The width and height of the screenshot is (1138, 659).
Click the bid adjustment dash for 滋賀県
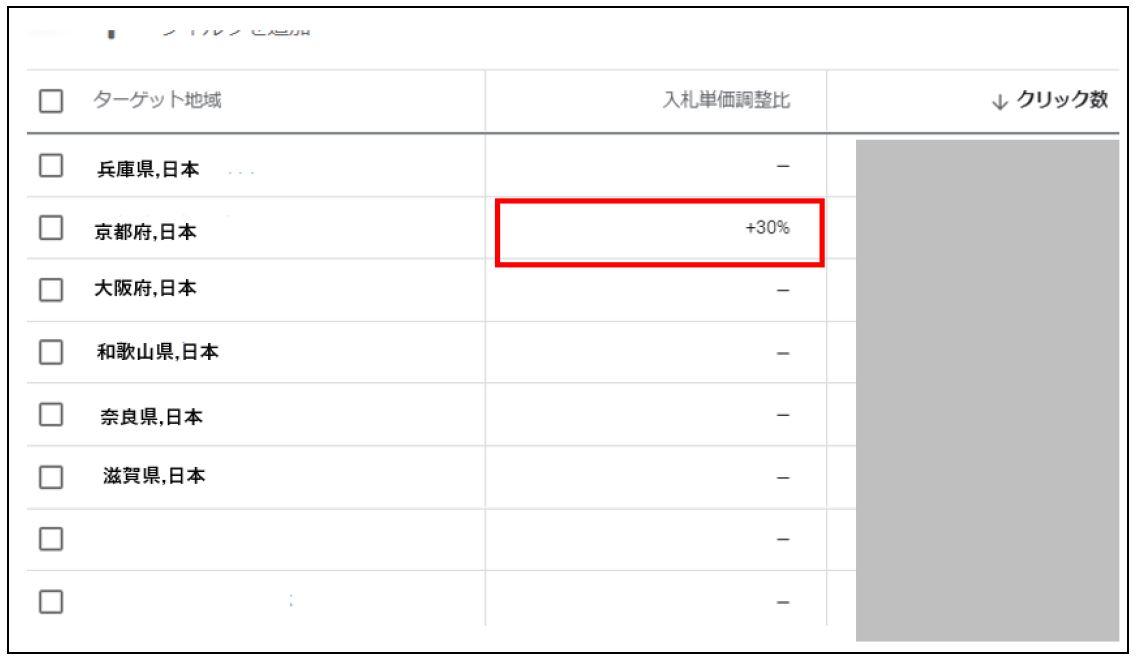[783, 478]
